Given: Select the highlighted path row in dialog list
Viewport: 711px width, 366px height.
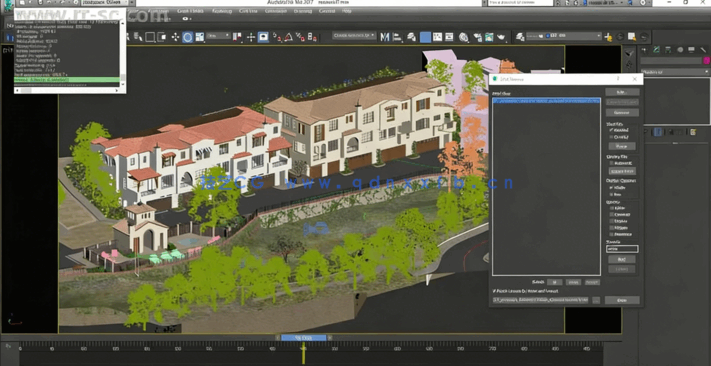Looking at the screenshot, I should 546,101.
